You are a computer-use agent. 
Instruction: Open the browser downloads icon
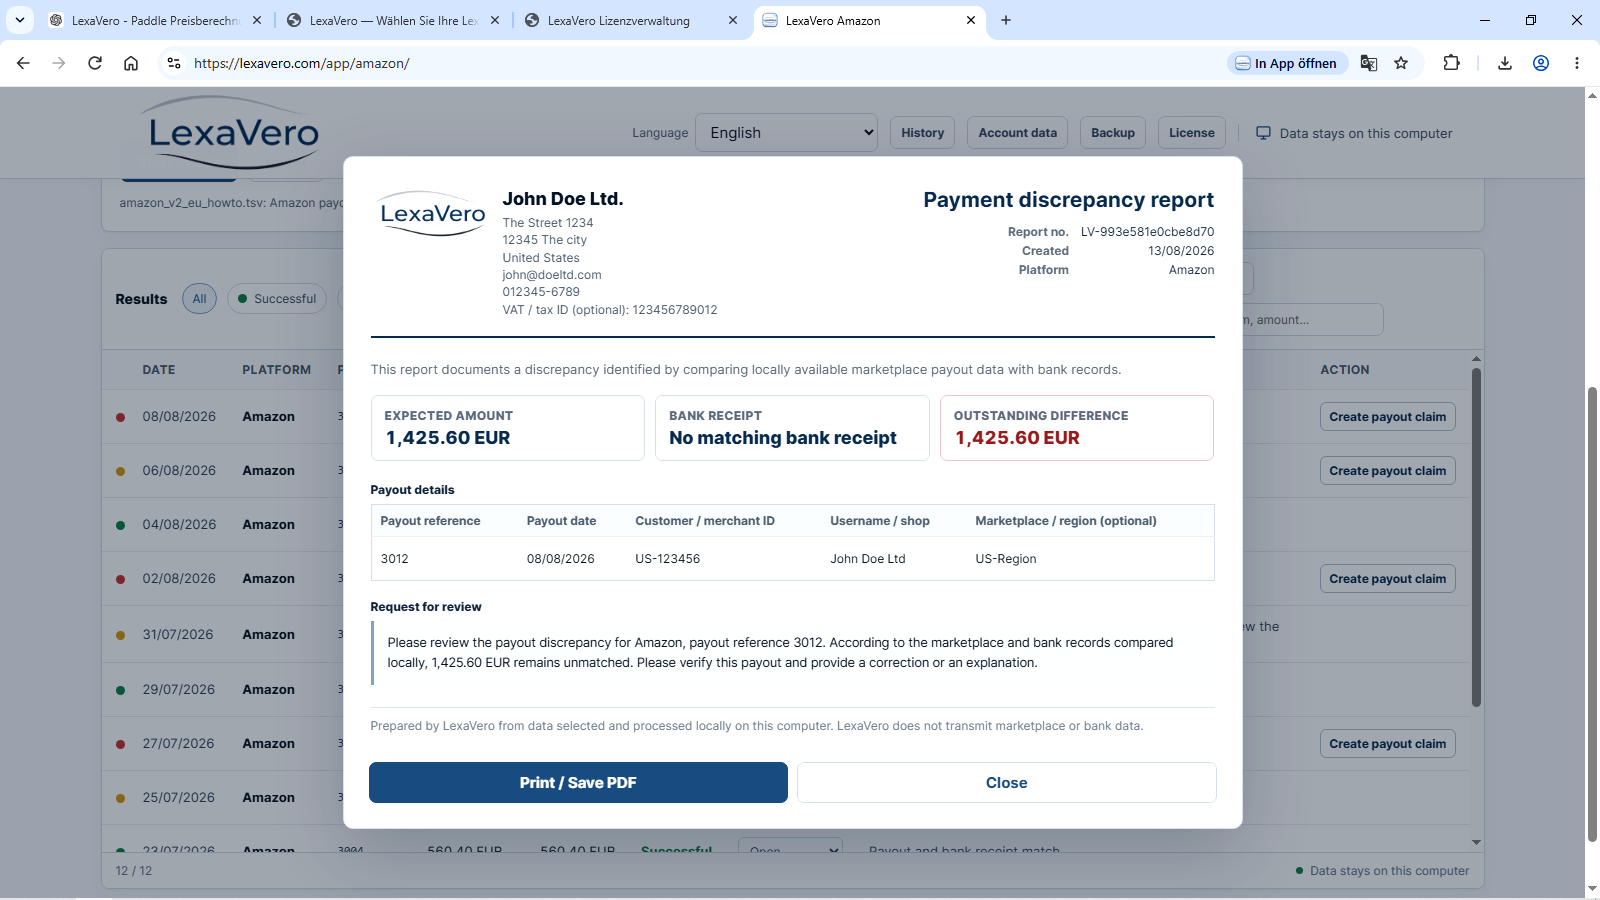tap(1505, 63)
